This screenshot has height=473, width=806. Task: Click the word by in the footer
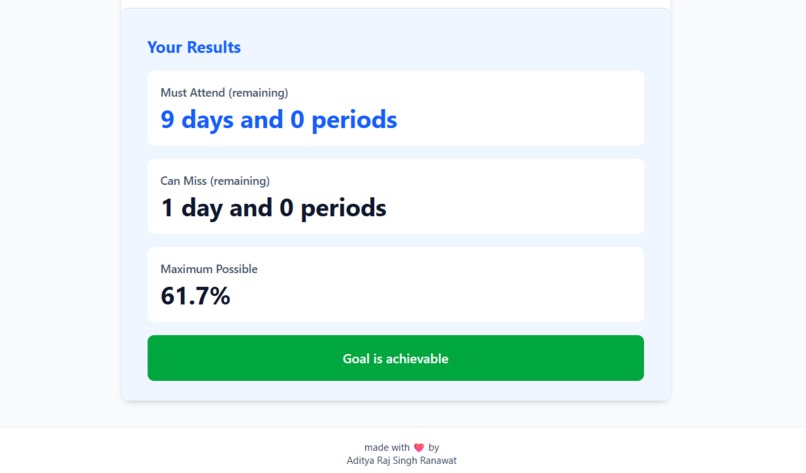[x=433, y=447]
